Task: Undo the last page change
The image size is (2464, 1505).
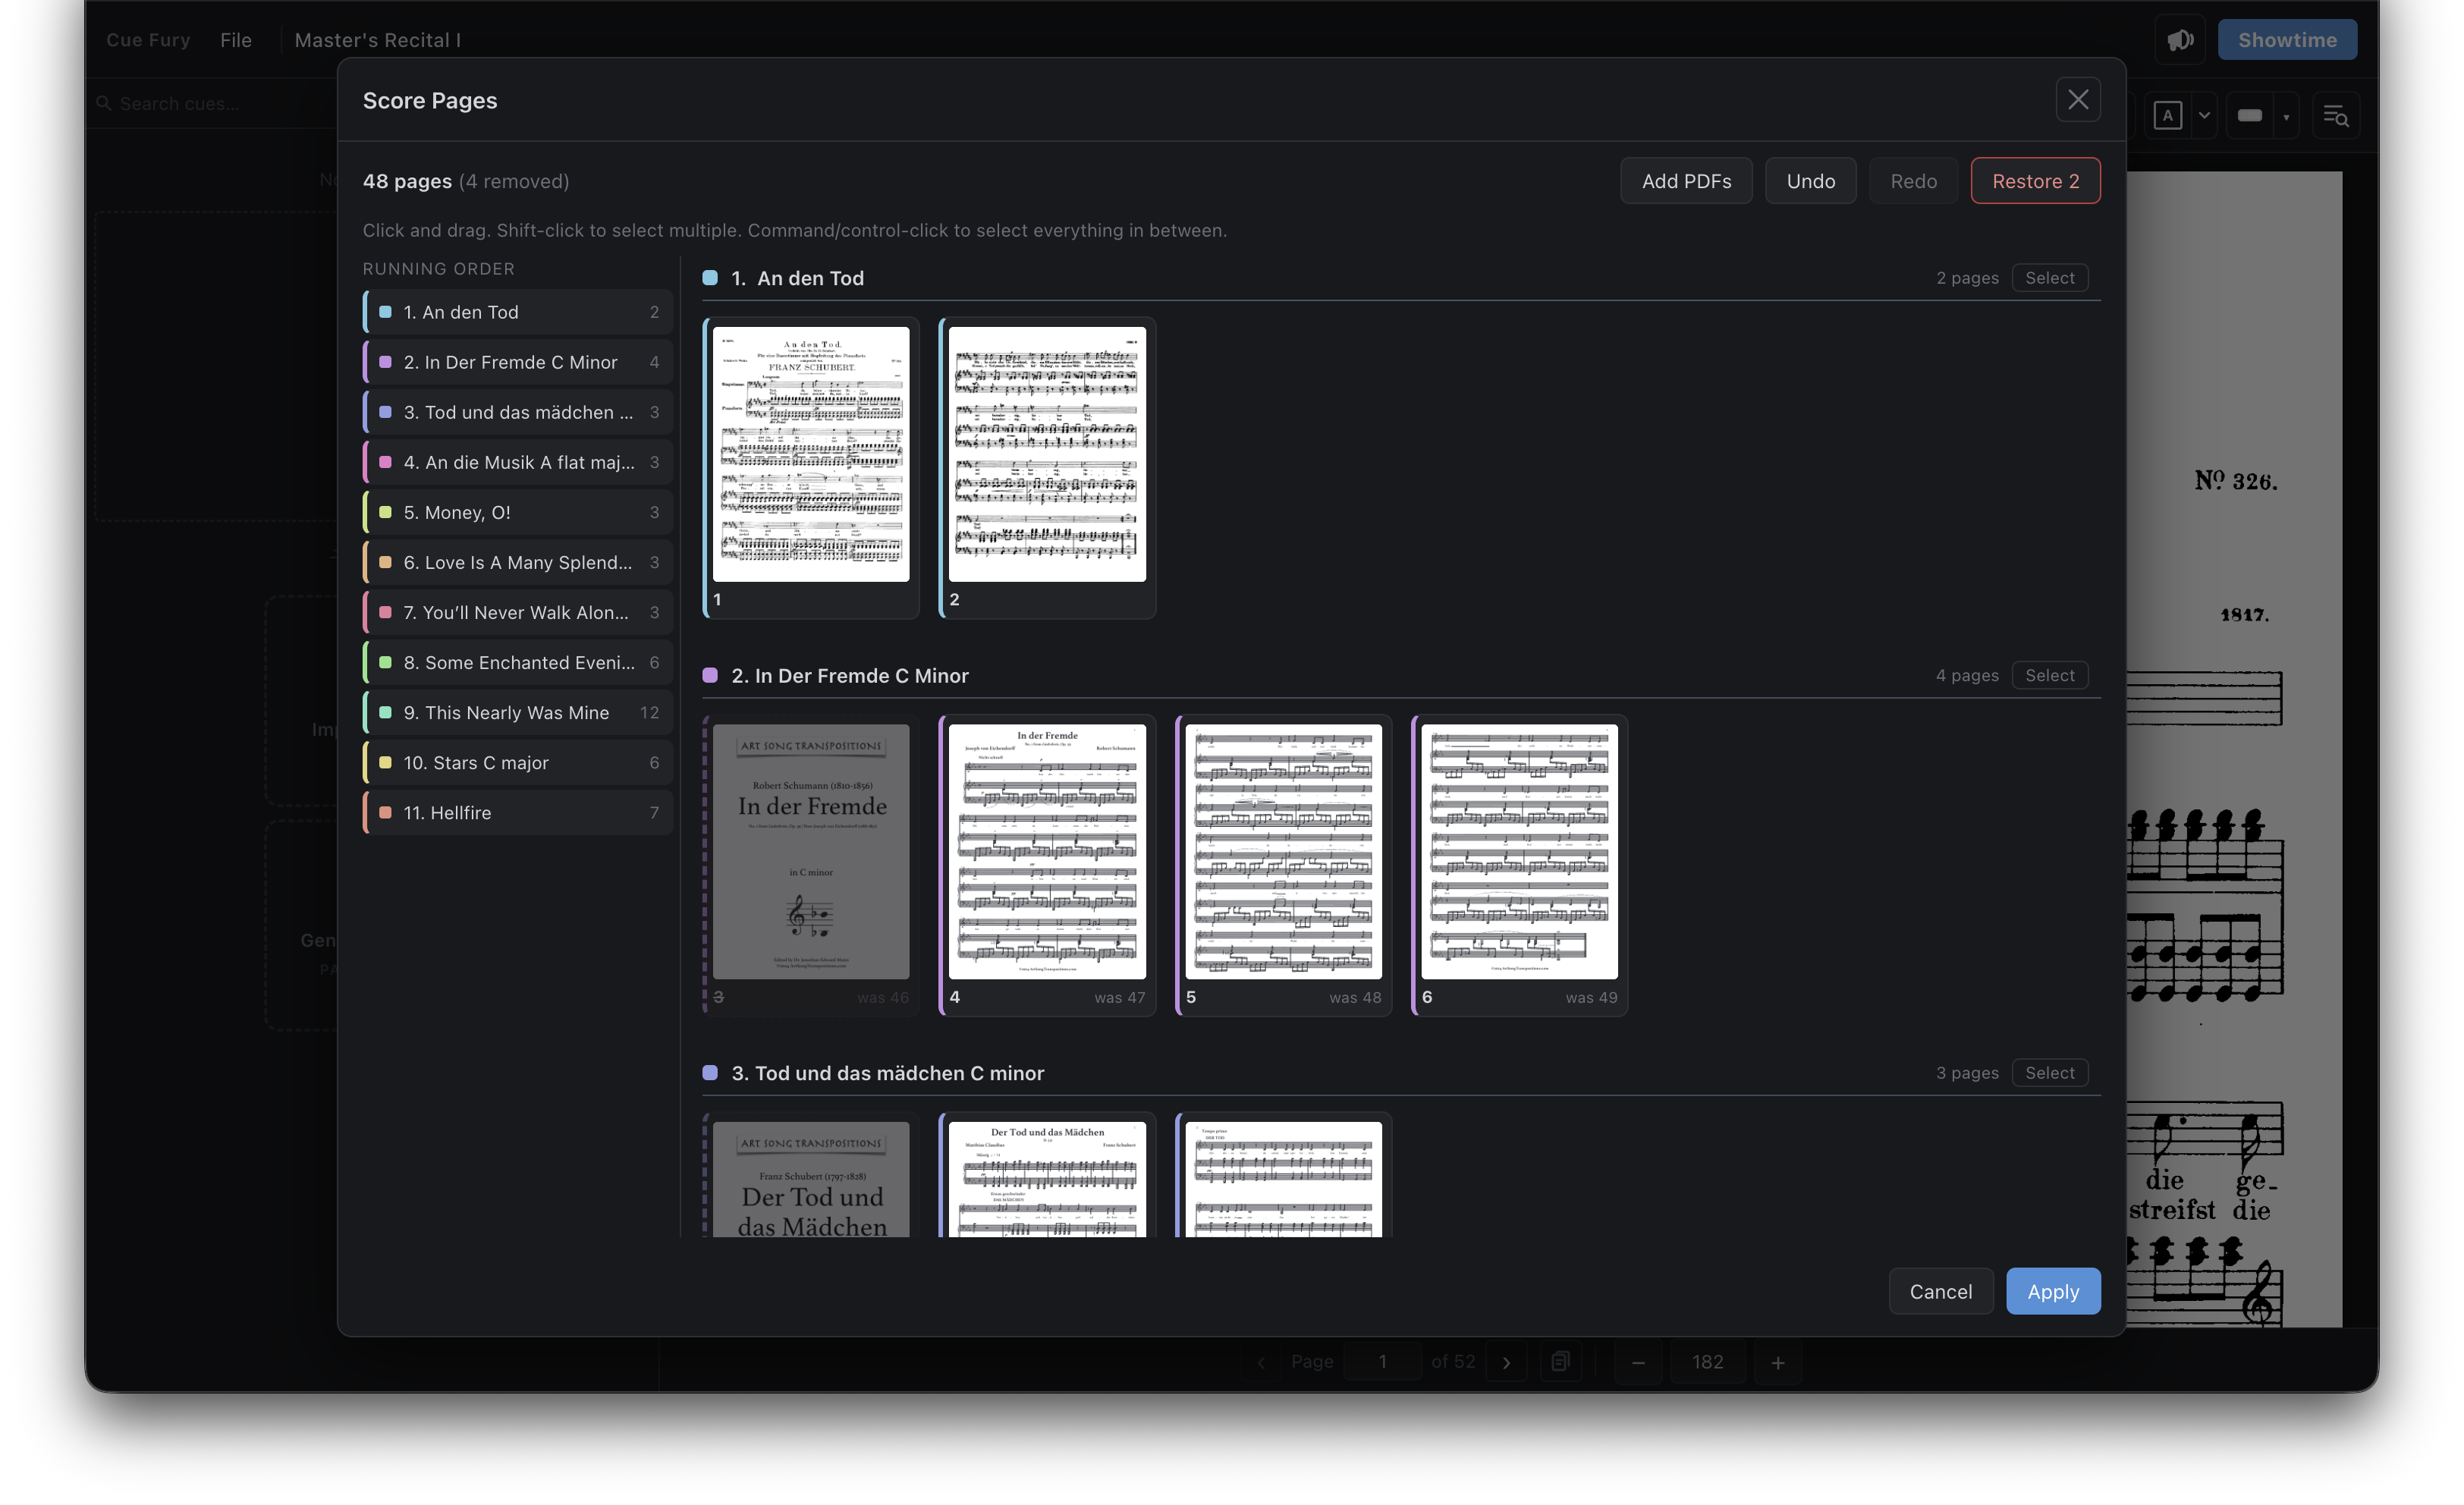Action: tap(1810, 181)
